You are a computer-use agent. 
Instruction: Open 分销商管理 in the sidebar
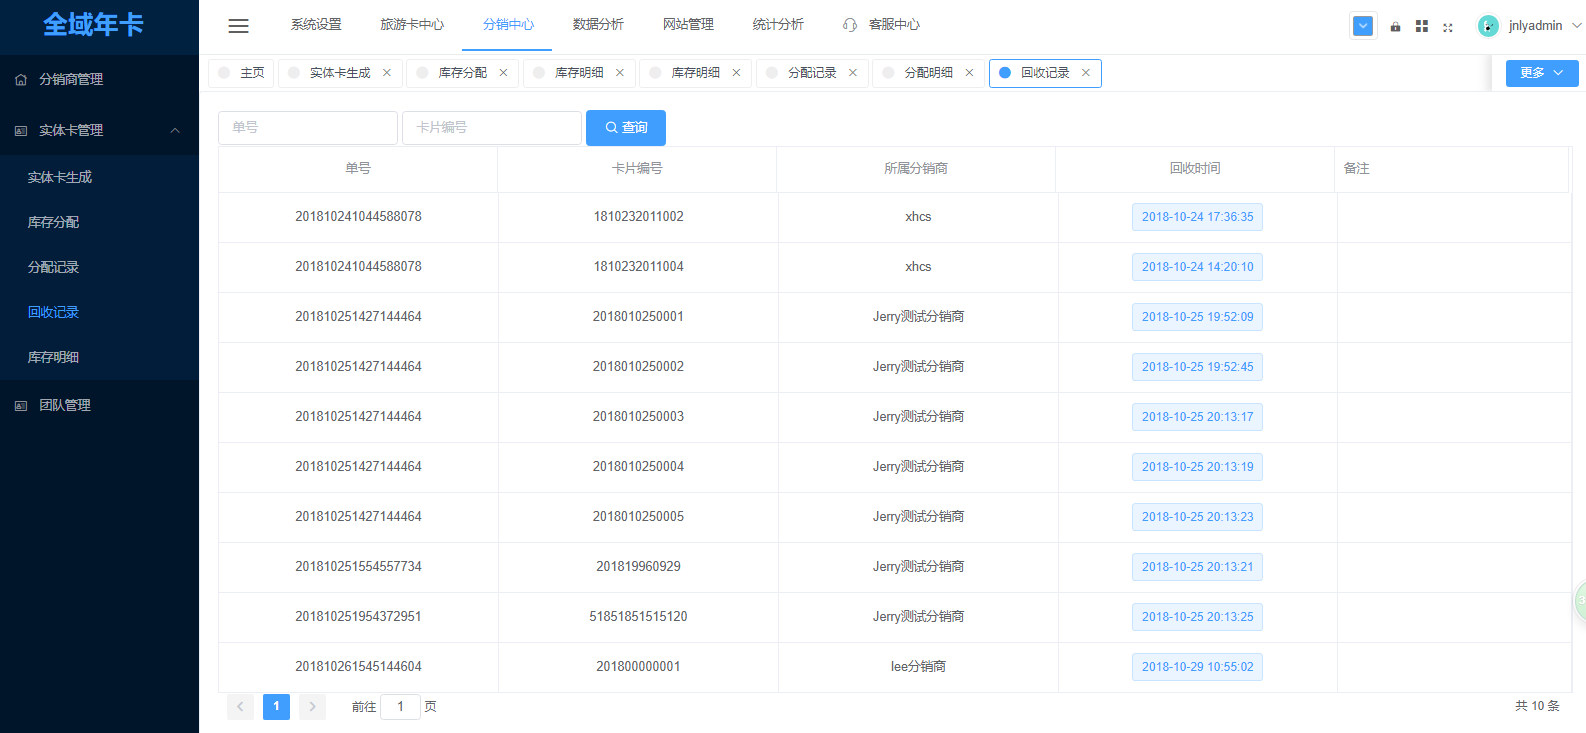tap(71, 80)
